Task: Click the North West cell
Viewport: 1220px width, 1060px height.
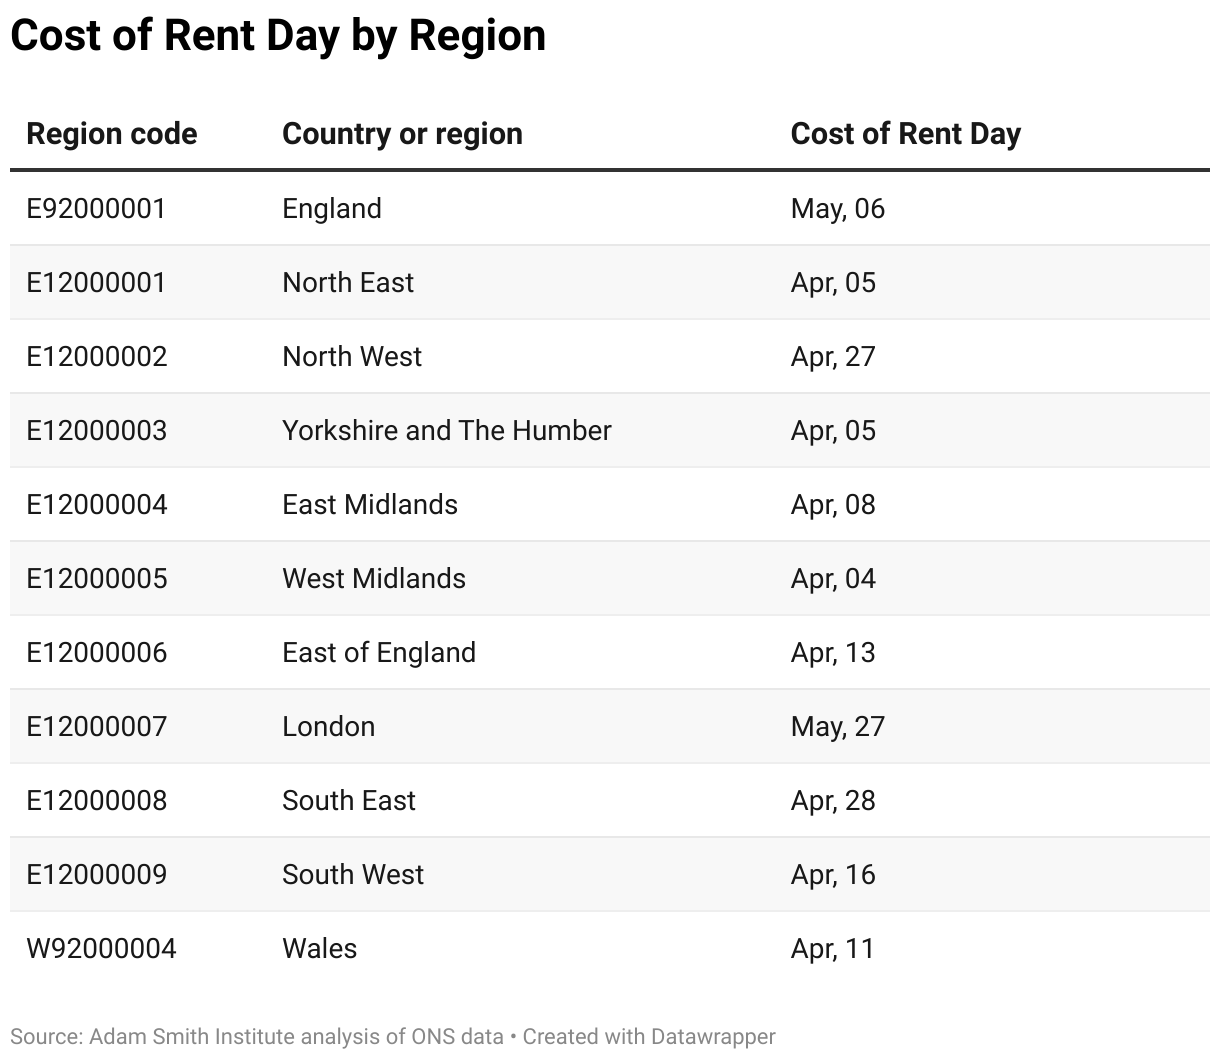Action: pyautogui.click(x=352, y=356)
